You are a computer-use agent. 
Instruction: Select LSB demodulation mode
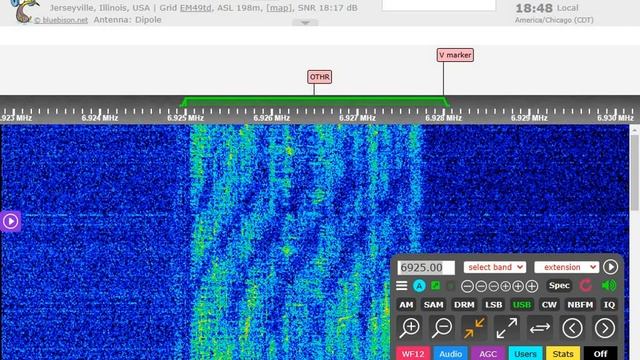[x=493, y=304]
